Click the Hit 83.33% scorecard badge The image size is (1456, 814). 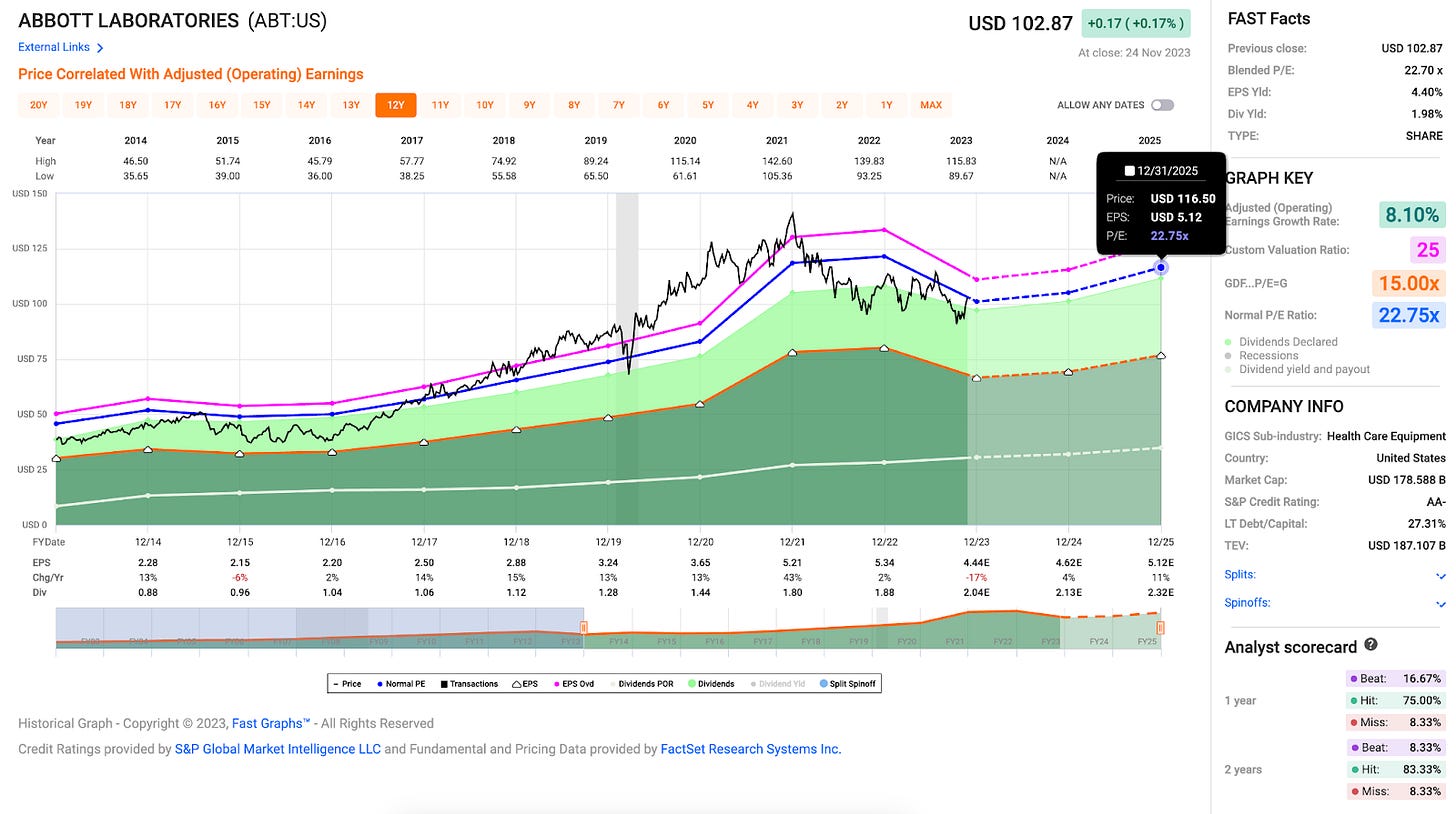point(1395,769)
